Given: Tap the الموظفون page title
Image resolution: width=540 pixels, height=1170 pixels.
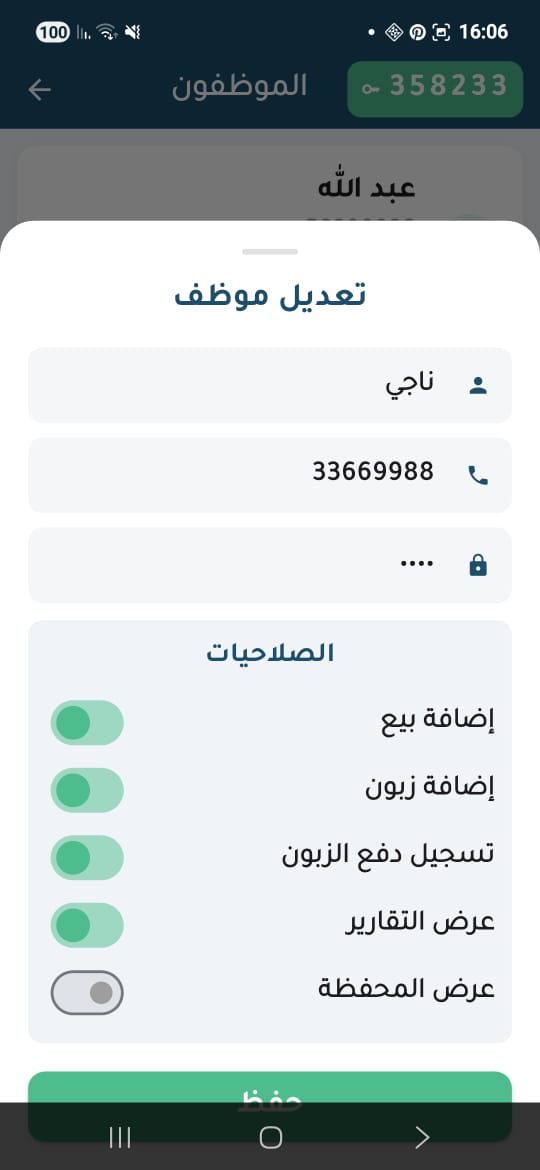Looking at the screenshot, I should [239, 87].
